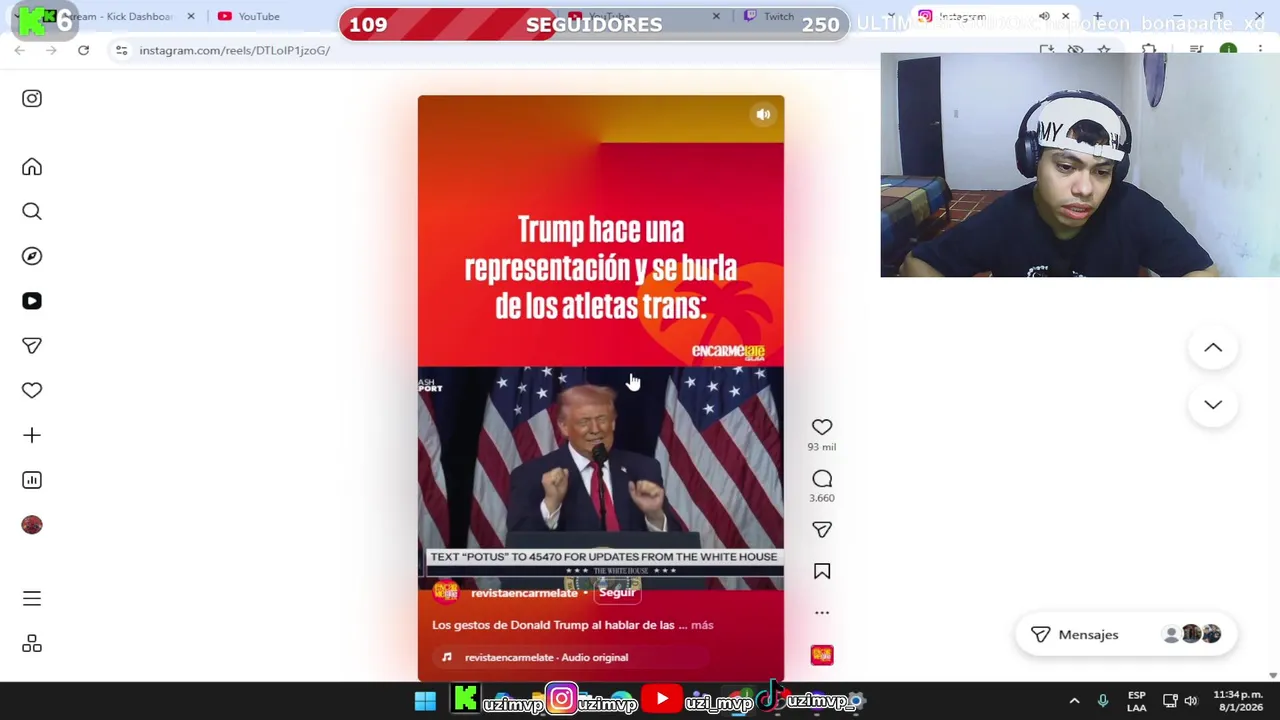
Task: Click the microphone tray icon
Action: [1103, 701]
